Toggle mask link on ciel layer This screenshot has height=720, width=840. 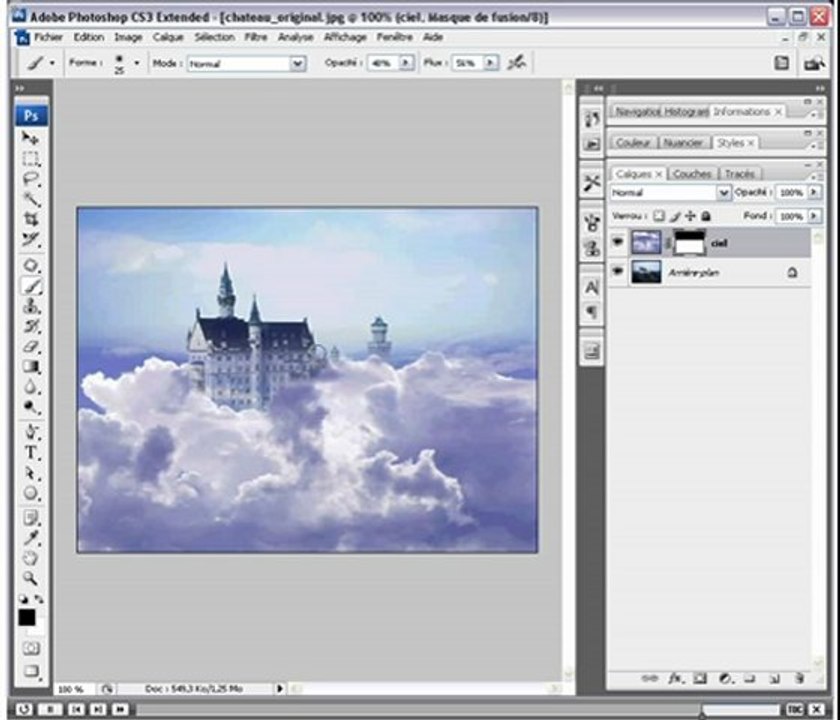point(668,243)
